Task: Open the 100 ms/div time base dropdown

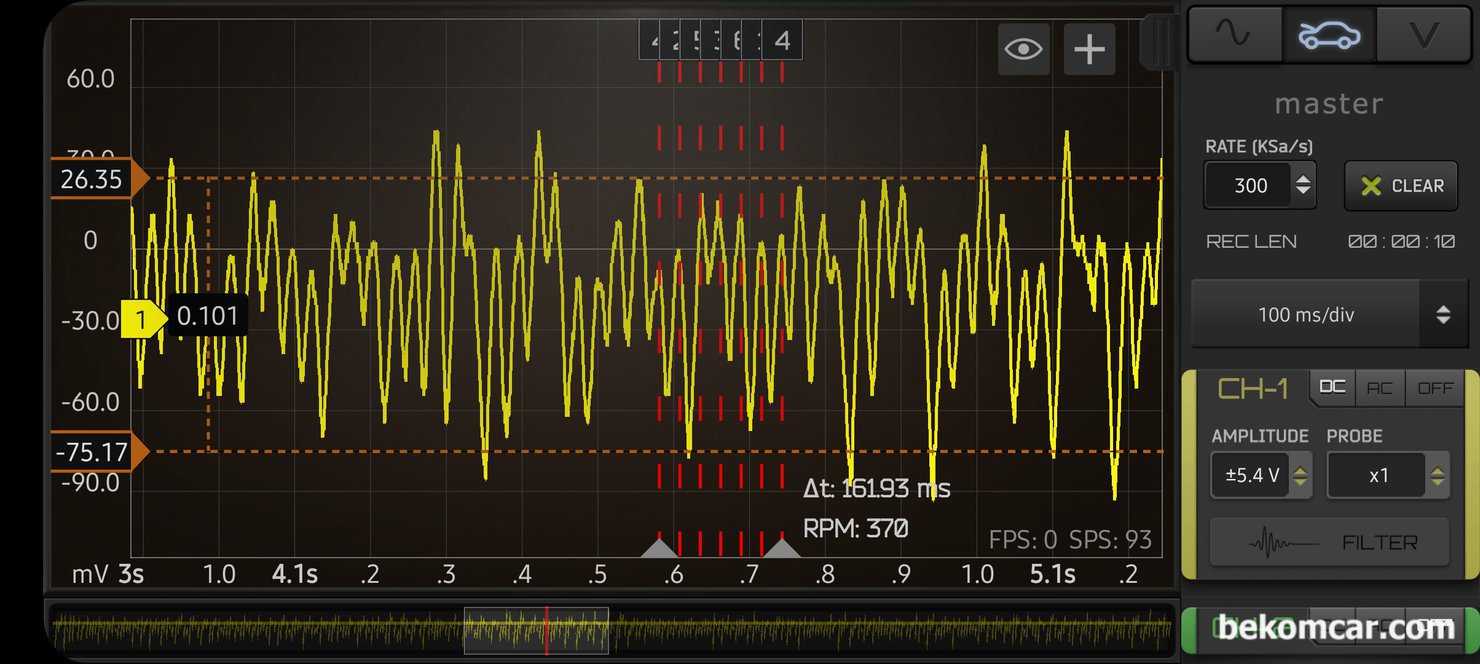Action: tap(1306, 315)
